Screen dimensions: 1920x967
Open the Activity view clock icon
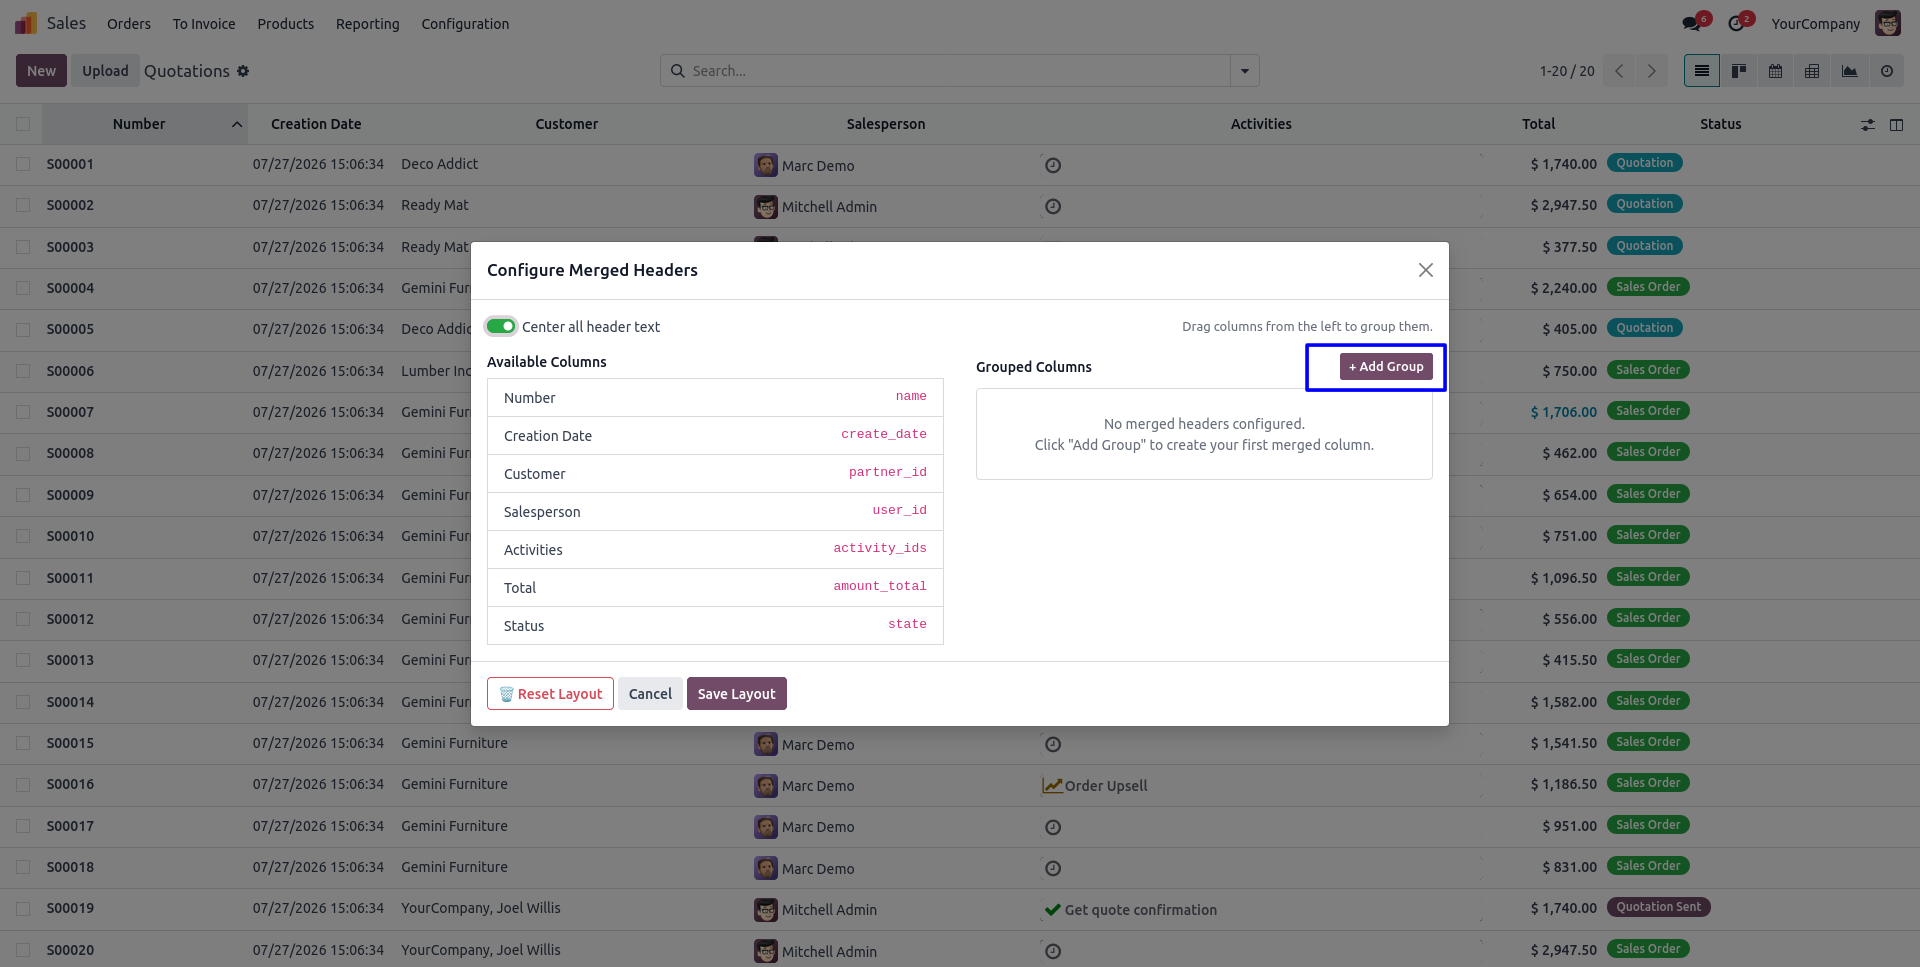click(1887, 71)
